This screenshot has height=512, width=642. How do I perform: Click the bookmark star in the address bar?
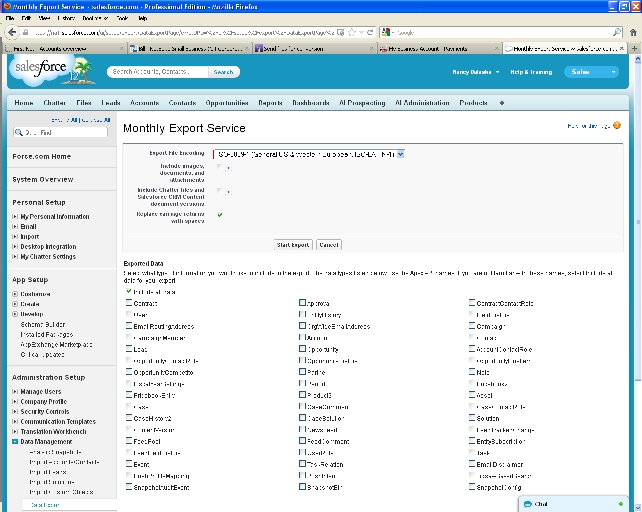(x=352, y=32)
